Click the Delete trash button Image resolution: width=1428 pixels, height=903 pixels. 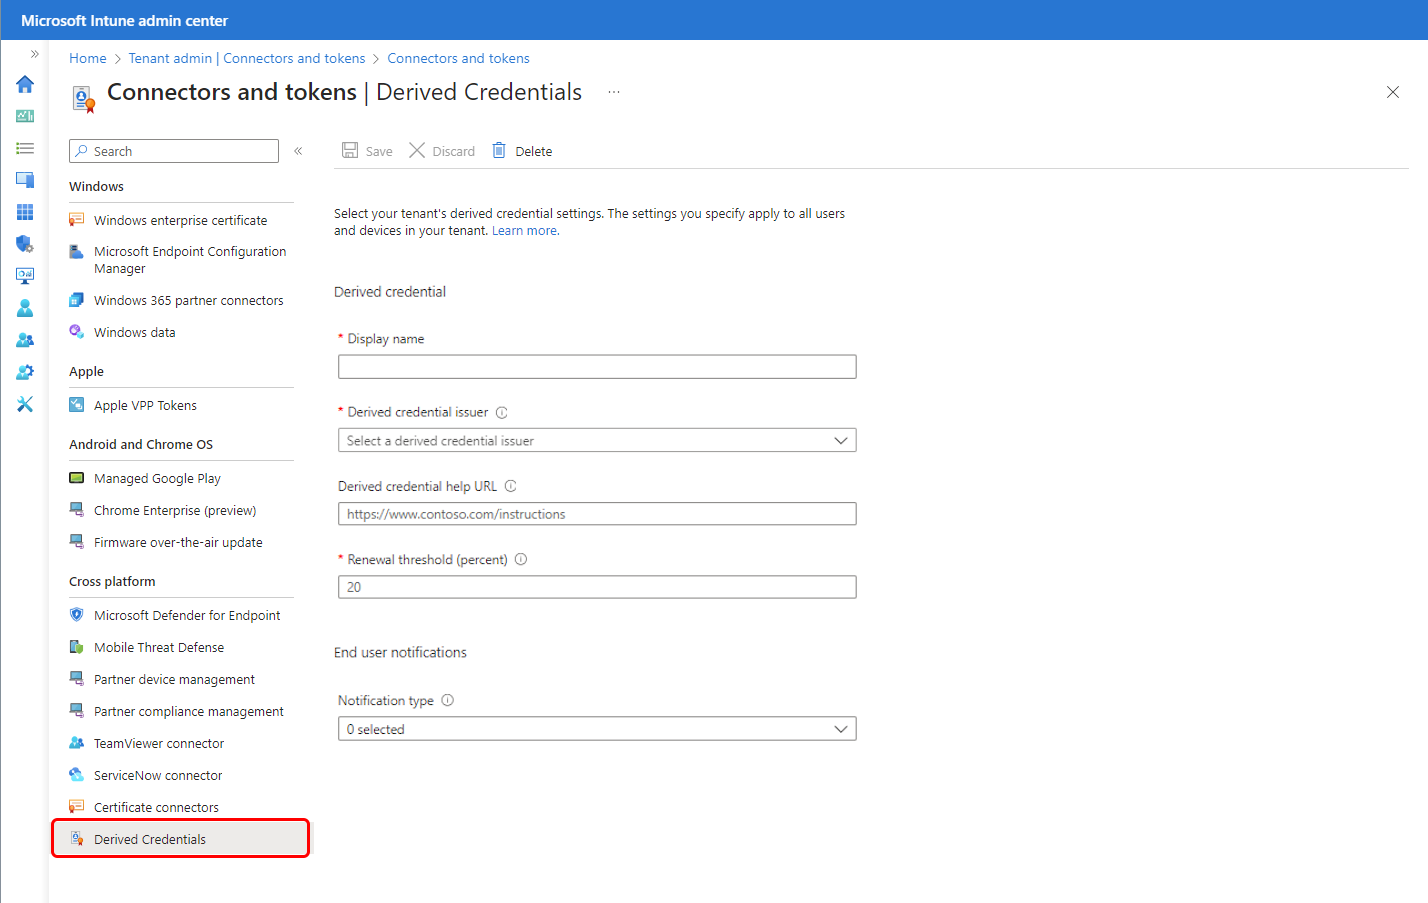click(522, 151)
